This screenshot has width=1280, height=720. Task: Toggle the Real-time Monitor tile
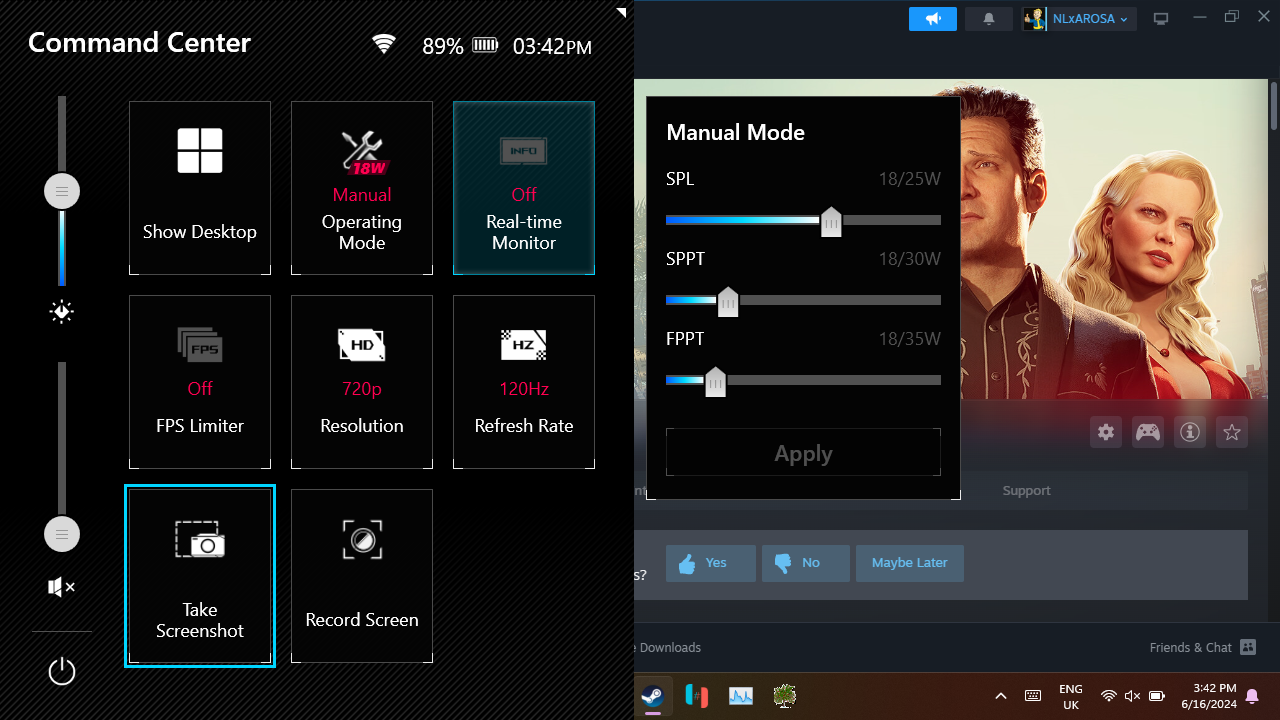524,188
